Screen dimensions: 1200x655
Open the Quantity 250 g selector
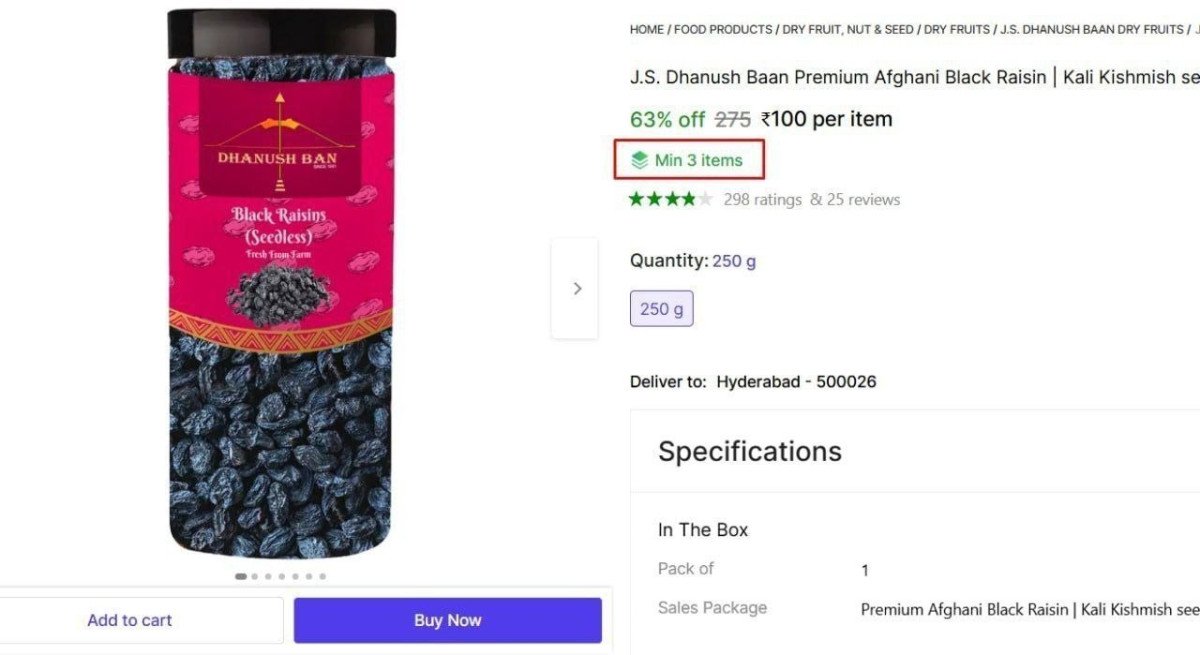[x=734, y=260]
